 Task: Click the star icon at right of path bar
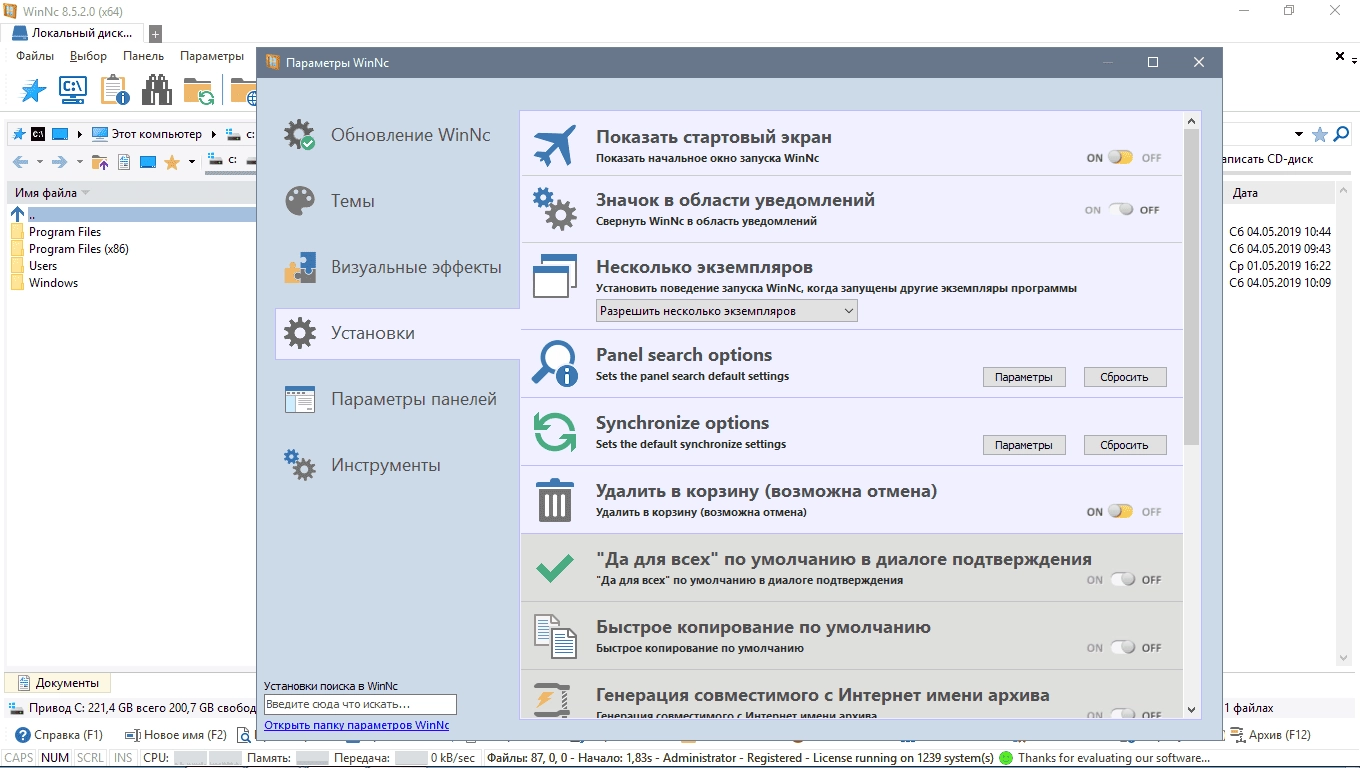pyautogui.click(x=1320, y=134)
